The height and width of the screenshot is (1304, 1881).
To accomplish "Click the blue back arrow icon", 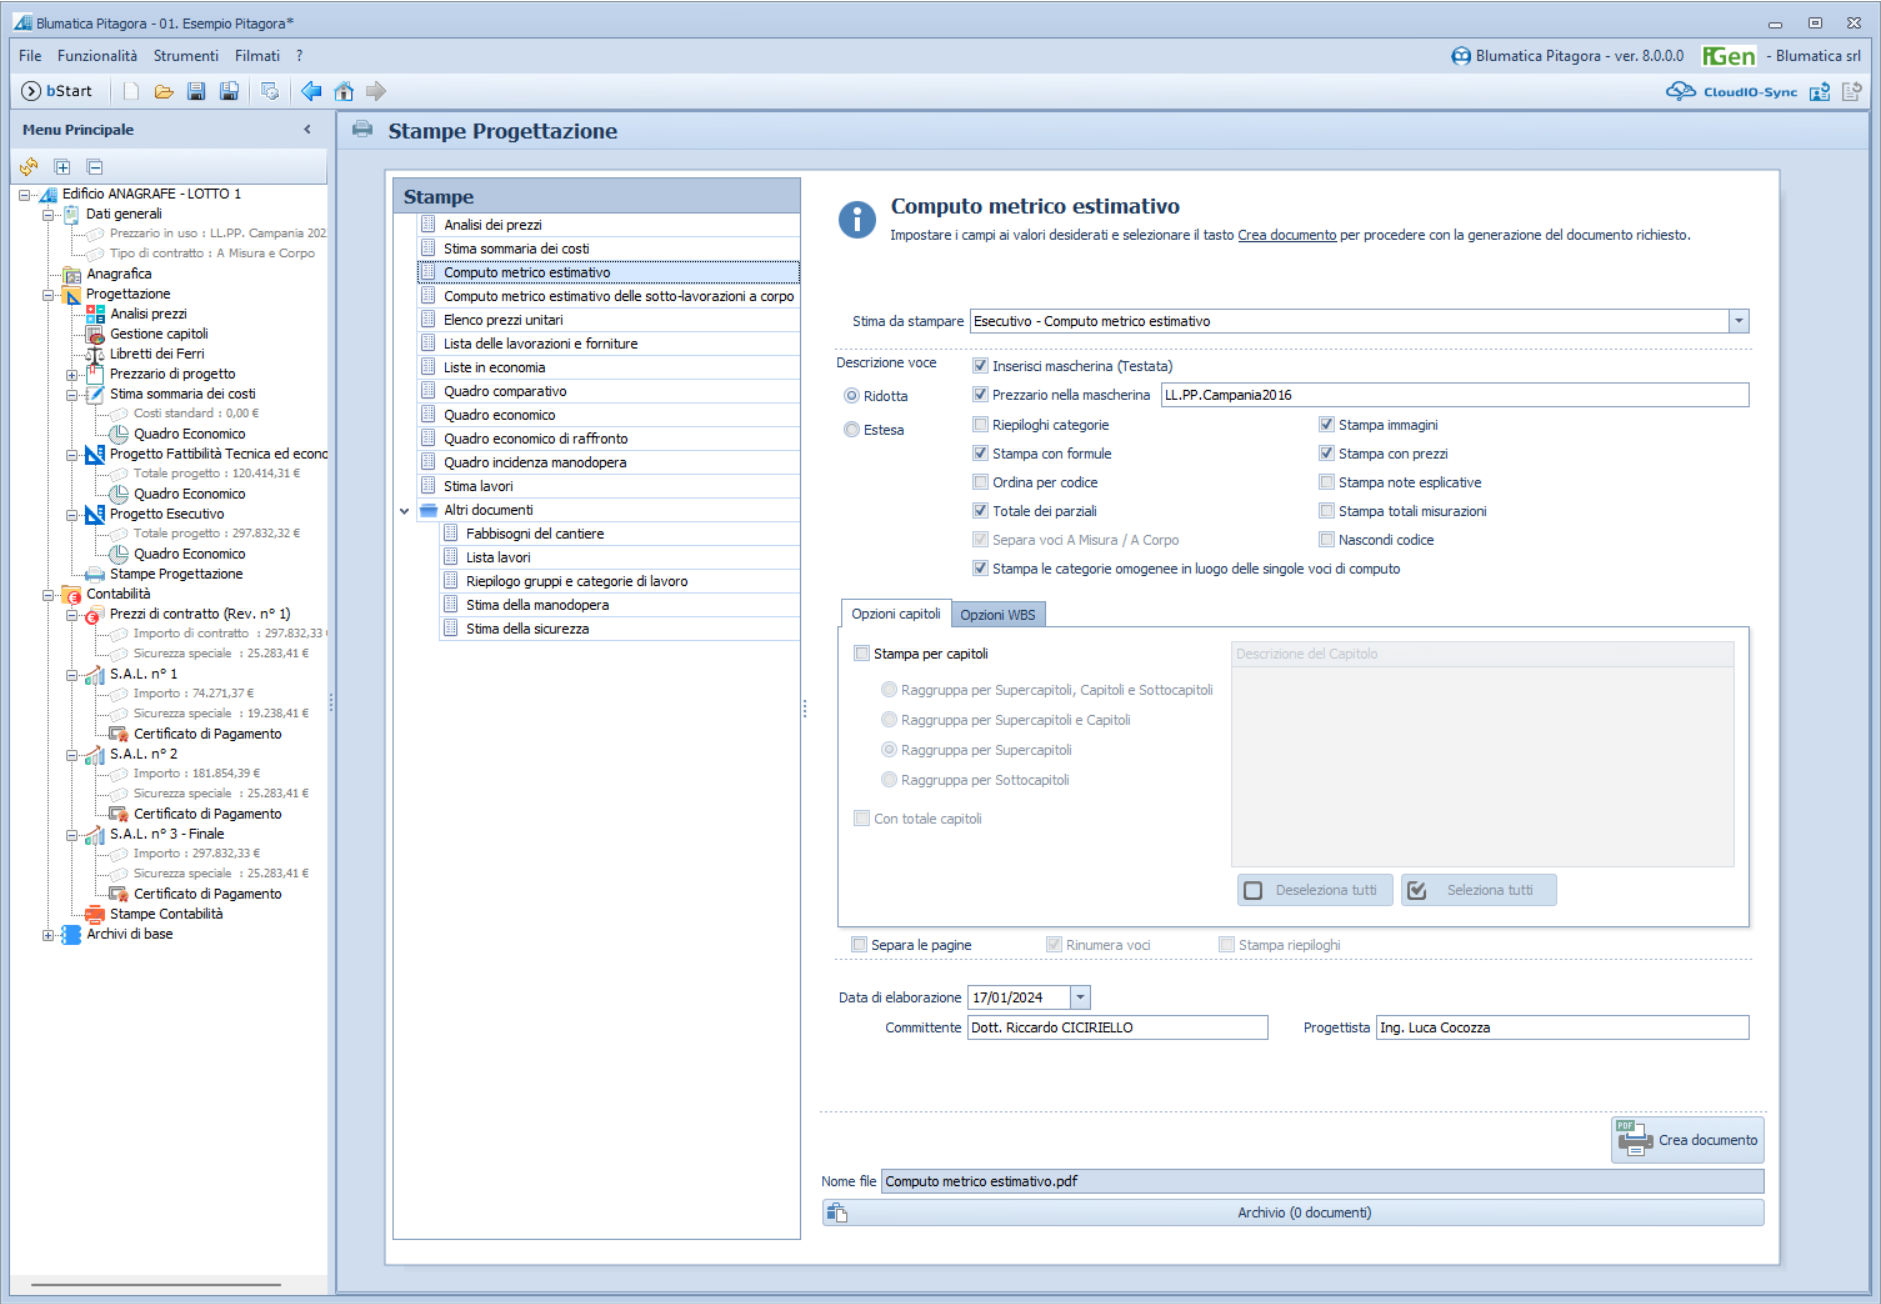I will click(x=311, y=91).
